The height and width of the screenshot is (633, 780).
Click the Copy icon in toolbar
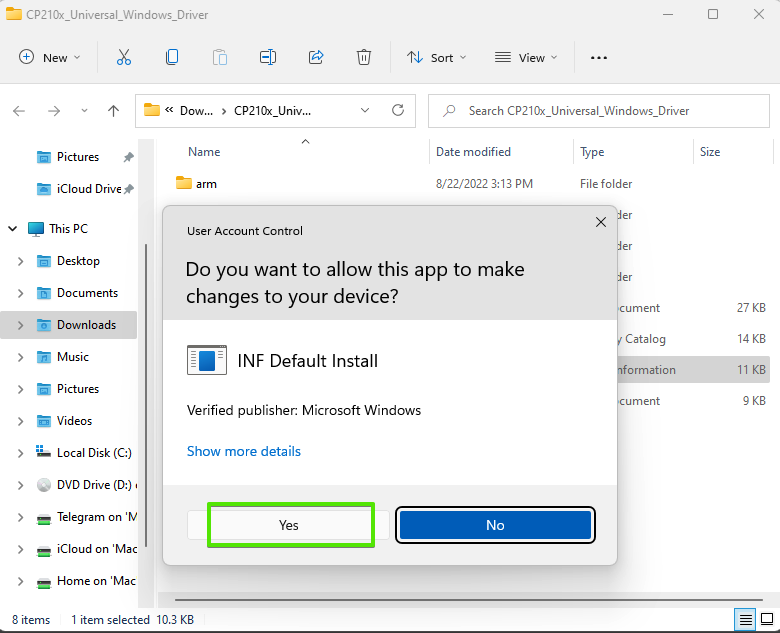pos(172,58)
